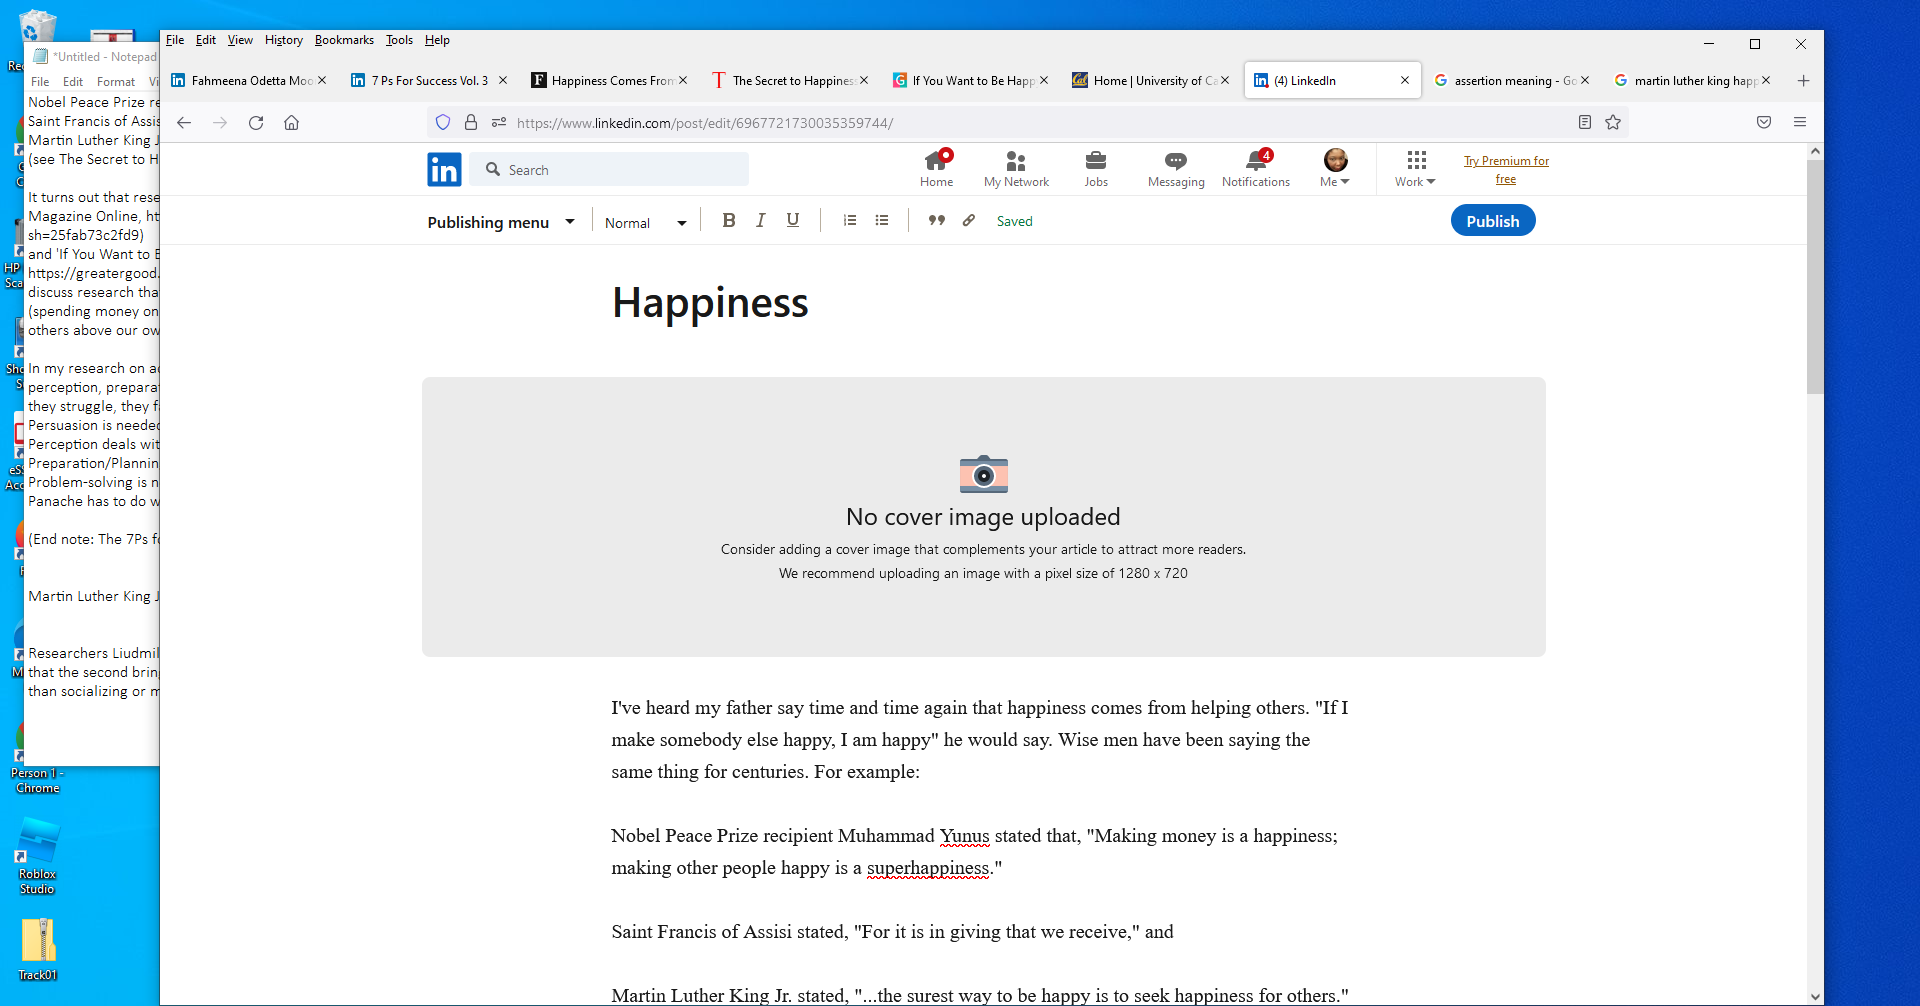Open Firefox Edit menu

[206, 40]
